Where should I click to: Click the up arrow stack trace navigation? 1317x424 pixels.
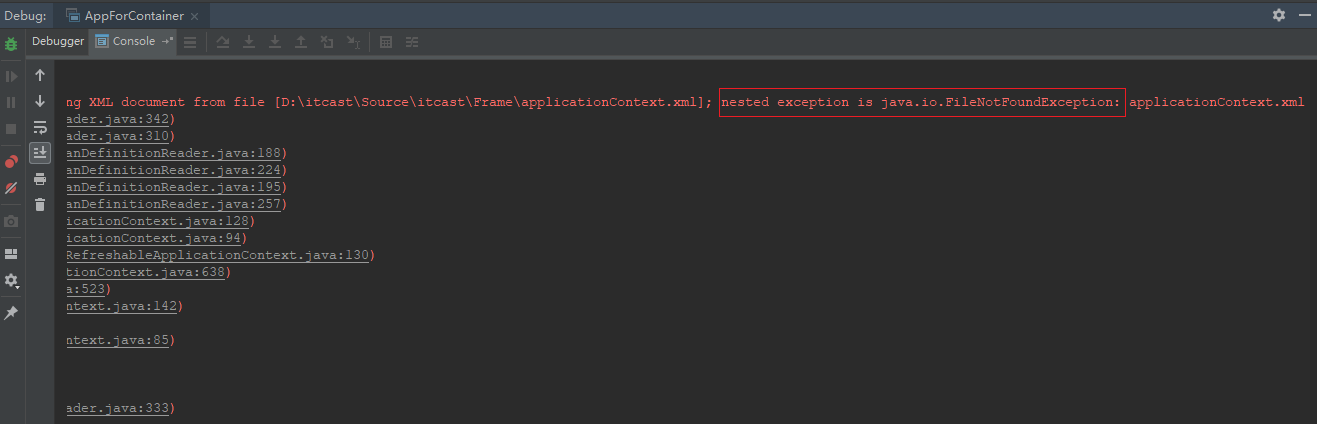40,75
